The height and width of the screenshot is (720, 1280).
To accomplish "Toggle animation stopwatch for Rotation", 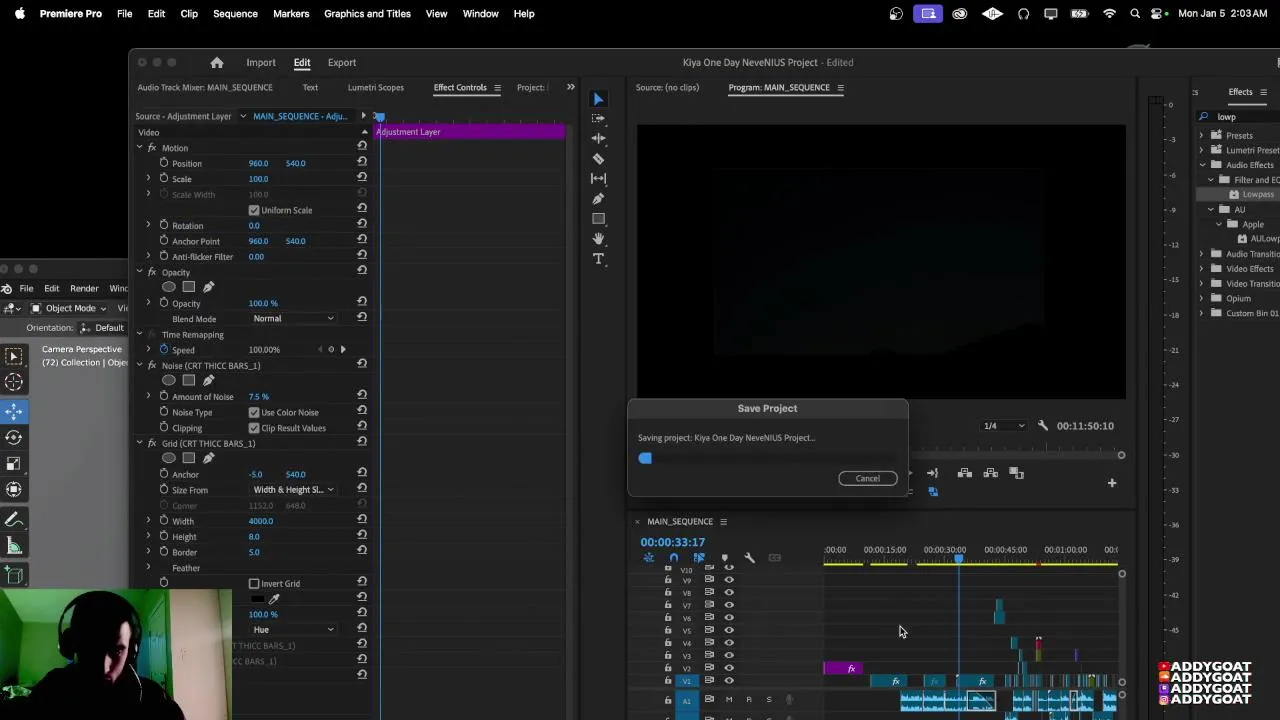I will 163,225.
